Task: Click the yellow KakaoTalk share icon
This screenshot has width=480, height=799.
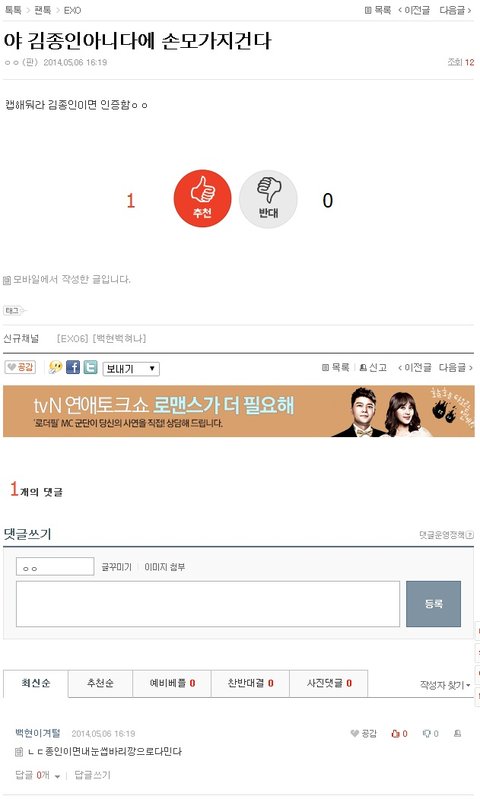Action: pyautogui.click(x=56, y=367)
